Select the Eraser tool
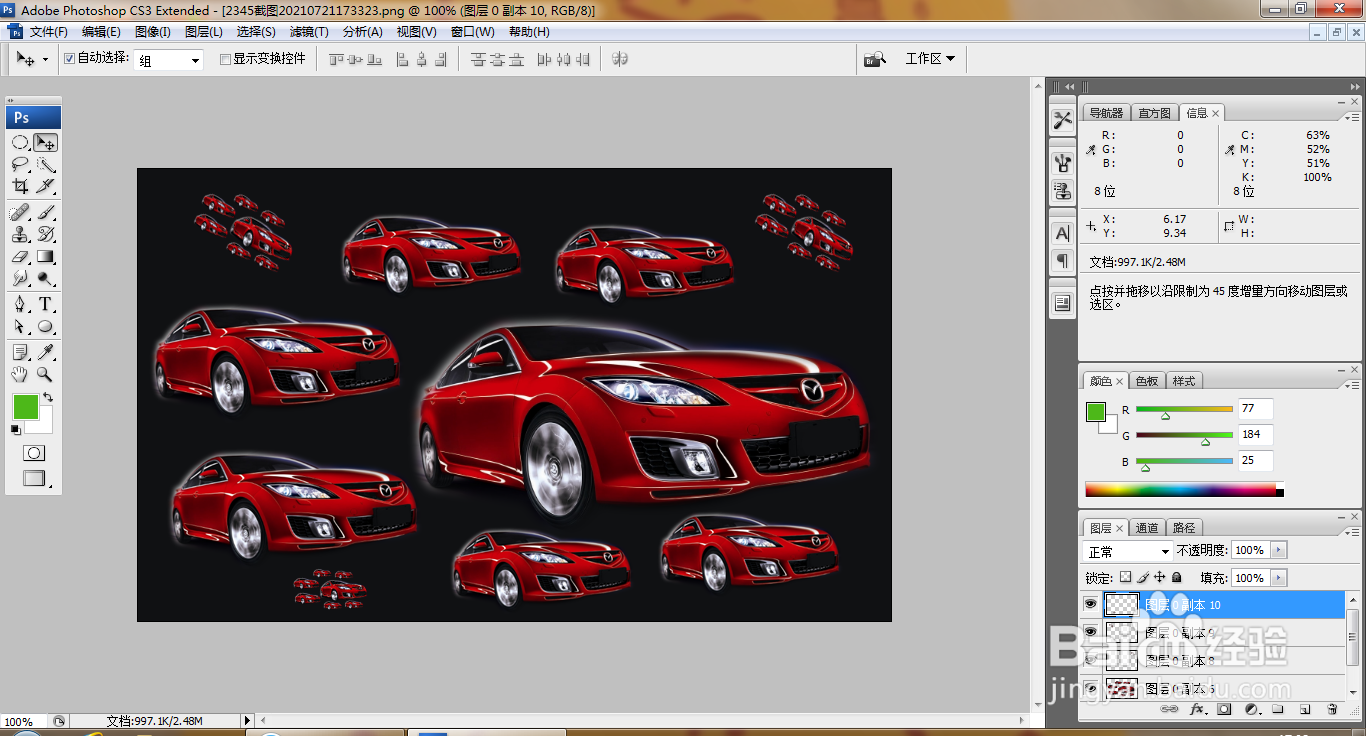1366x736 pixels. click(20, 257)
